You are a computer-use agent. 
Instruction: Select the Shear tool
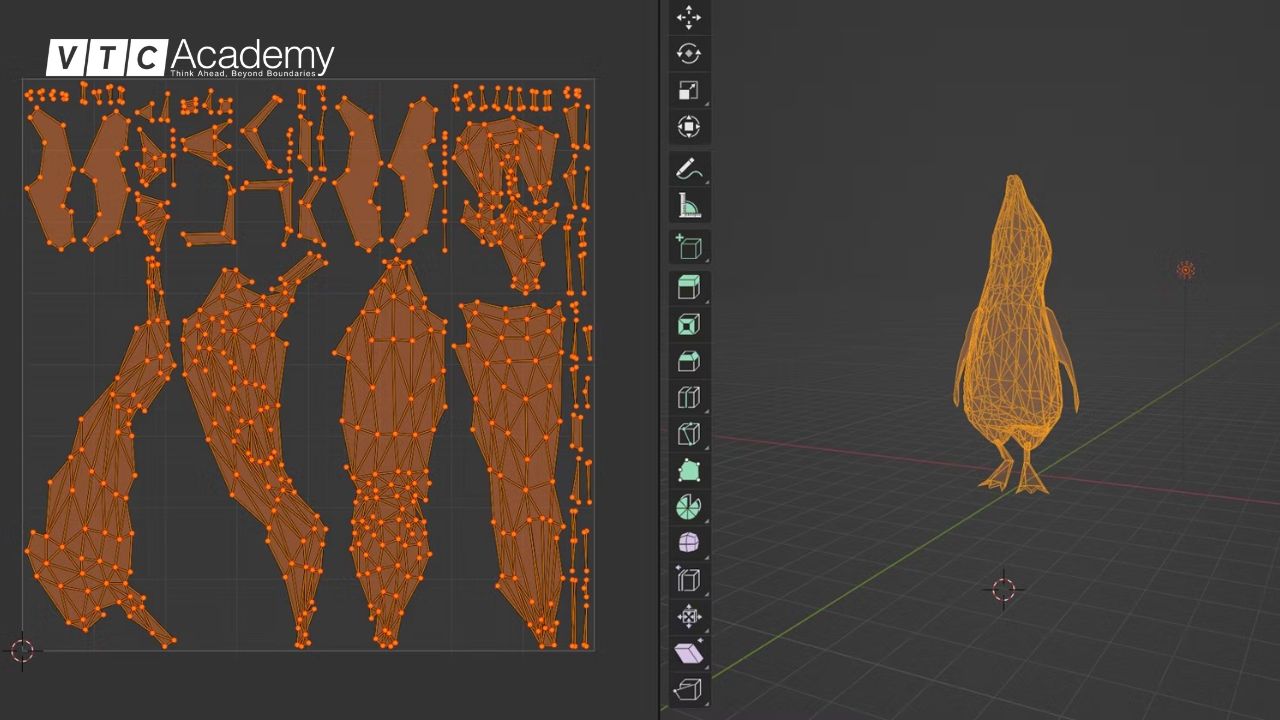(688, 653)
